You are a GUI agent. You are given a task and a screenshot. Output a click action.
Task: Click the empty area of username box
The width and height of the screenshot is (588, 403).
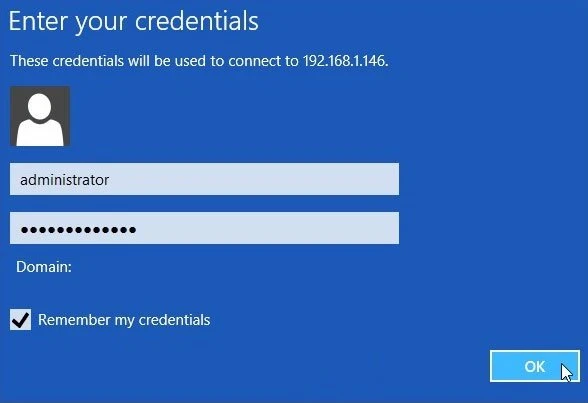tap(255, 179)
